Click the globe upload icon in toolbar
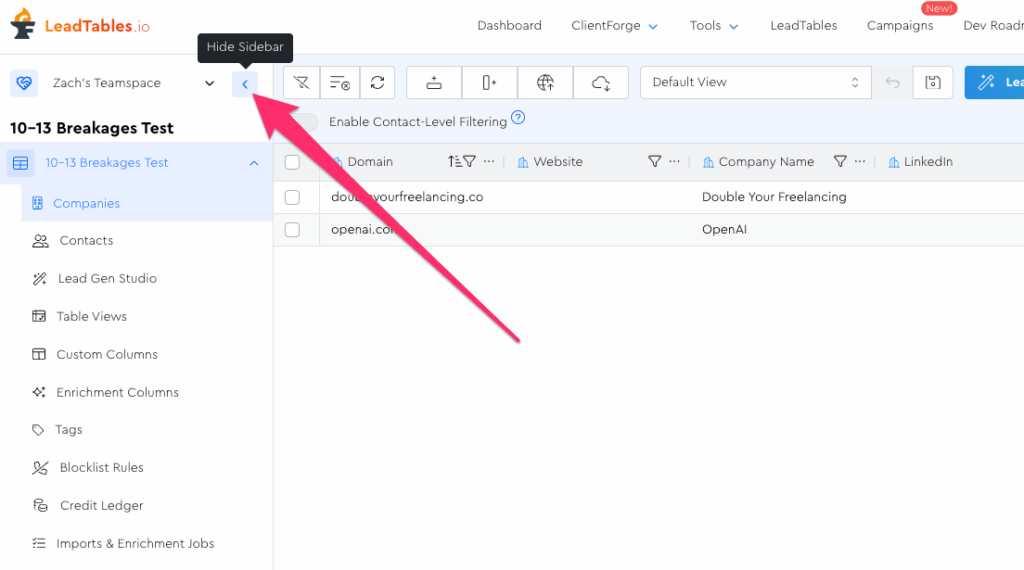Viewport: 1024px width, 570px height. point(545,83)
